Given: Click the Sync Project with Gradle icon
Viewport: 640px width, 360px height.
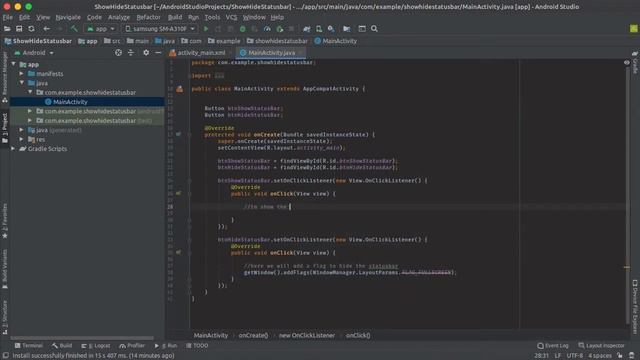Looking at the screenshot, I should [307, 29].
